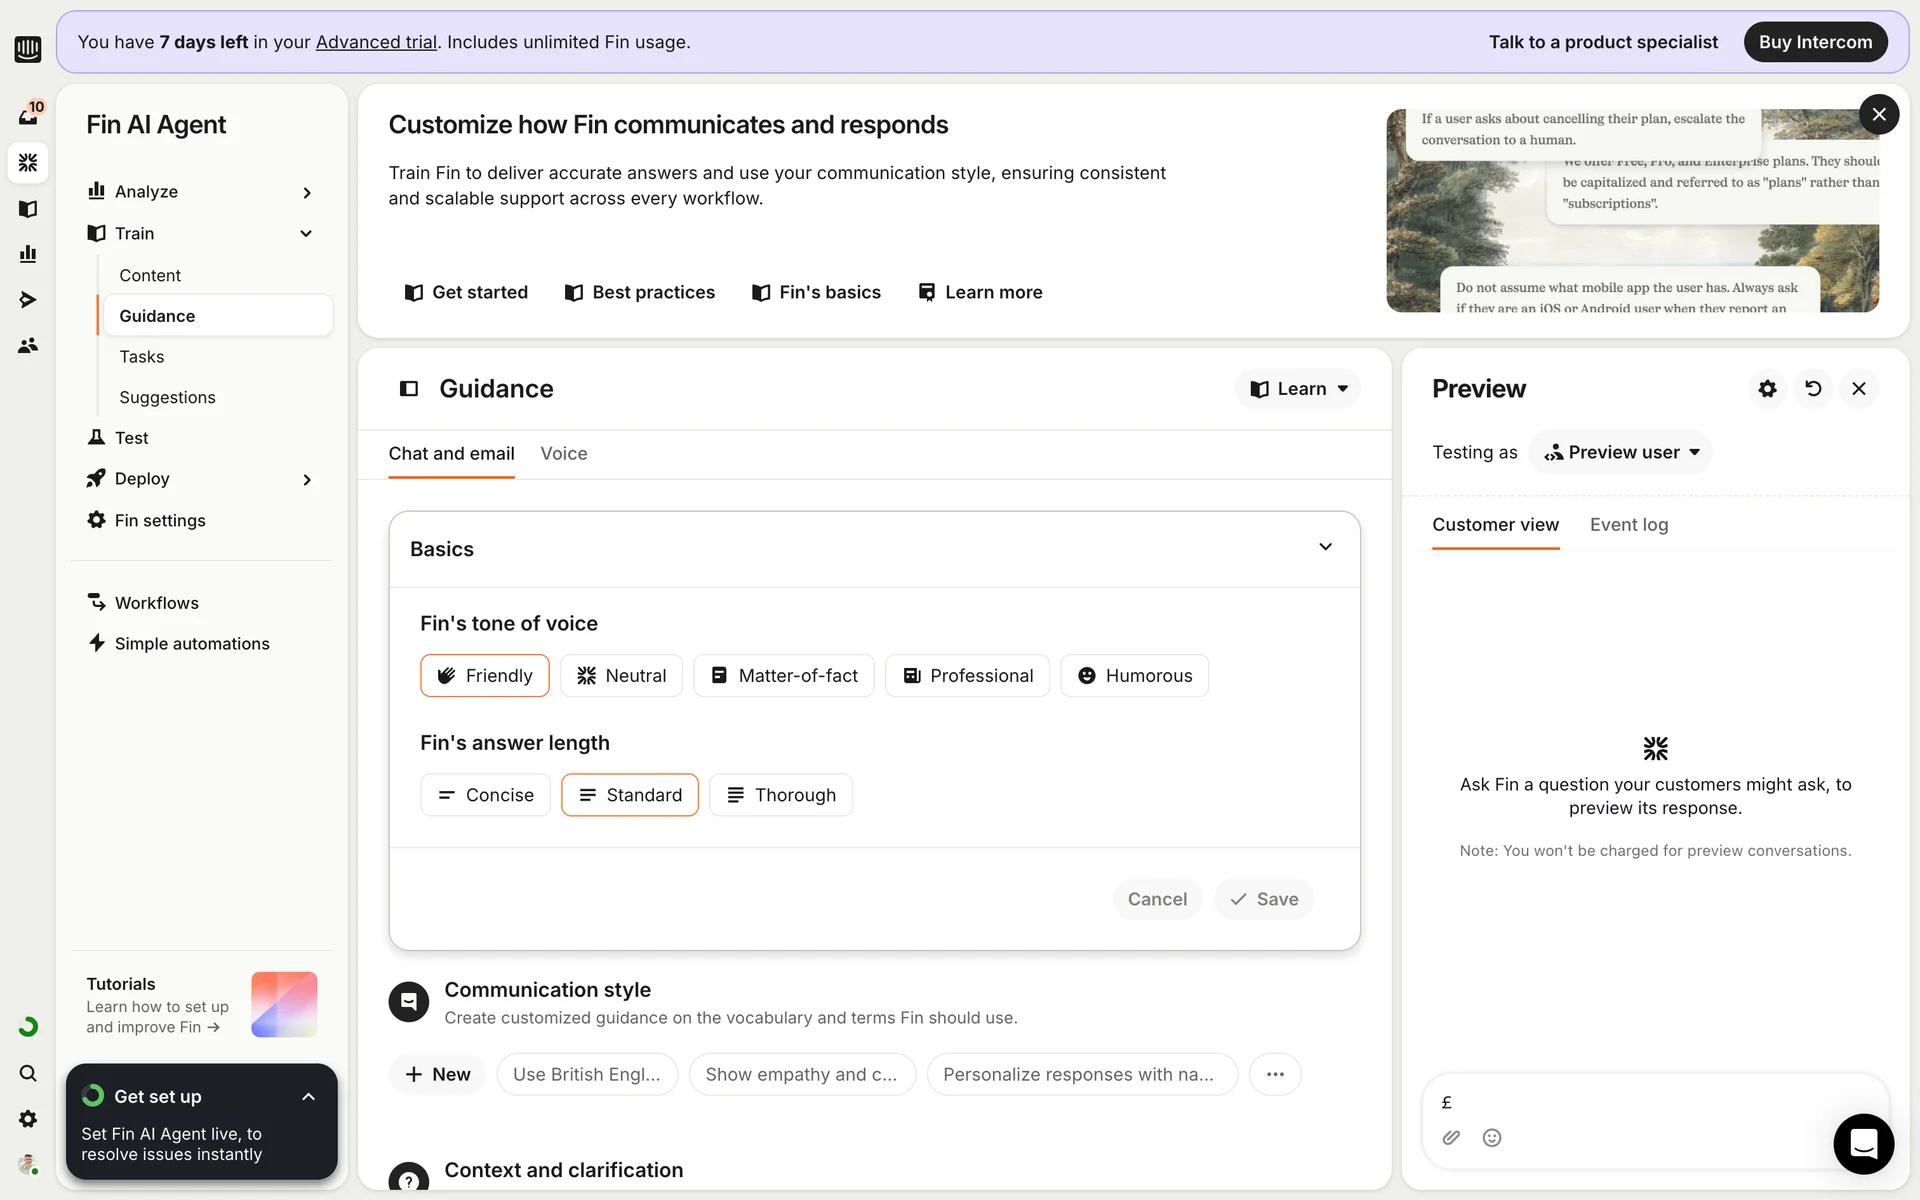The width and height of the screenshot is (1920, 1200).
Task: Collapse the Basics section chevron
Action: coord(1325,547)
